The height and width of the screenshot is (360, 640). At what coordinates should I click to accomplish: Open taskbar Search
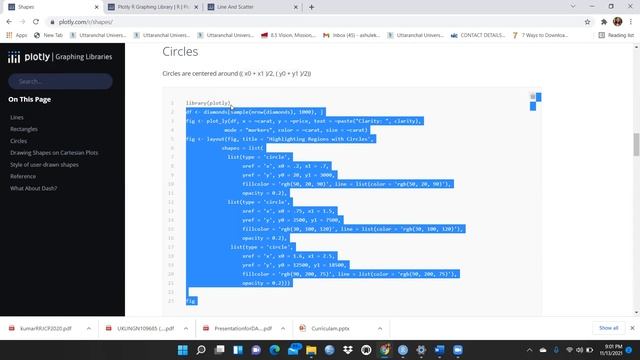tap(201, 350)
